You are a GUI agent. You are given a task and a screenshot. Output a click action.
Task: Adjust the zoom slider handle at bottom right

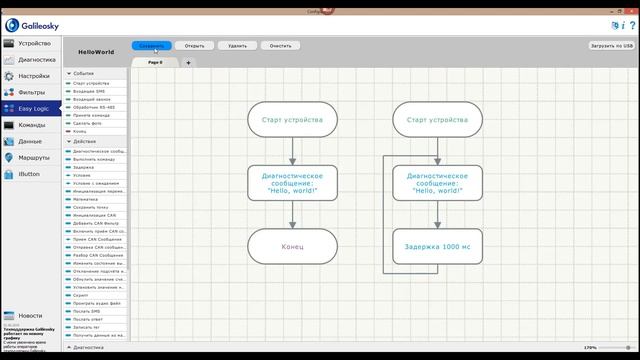pos(628,348)
